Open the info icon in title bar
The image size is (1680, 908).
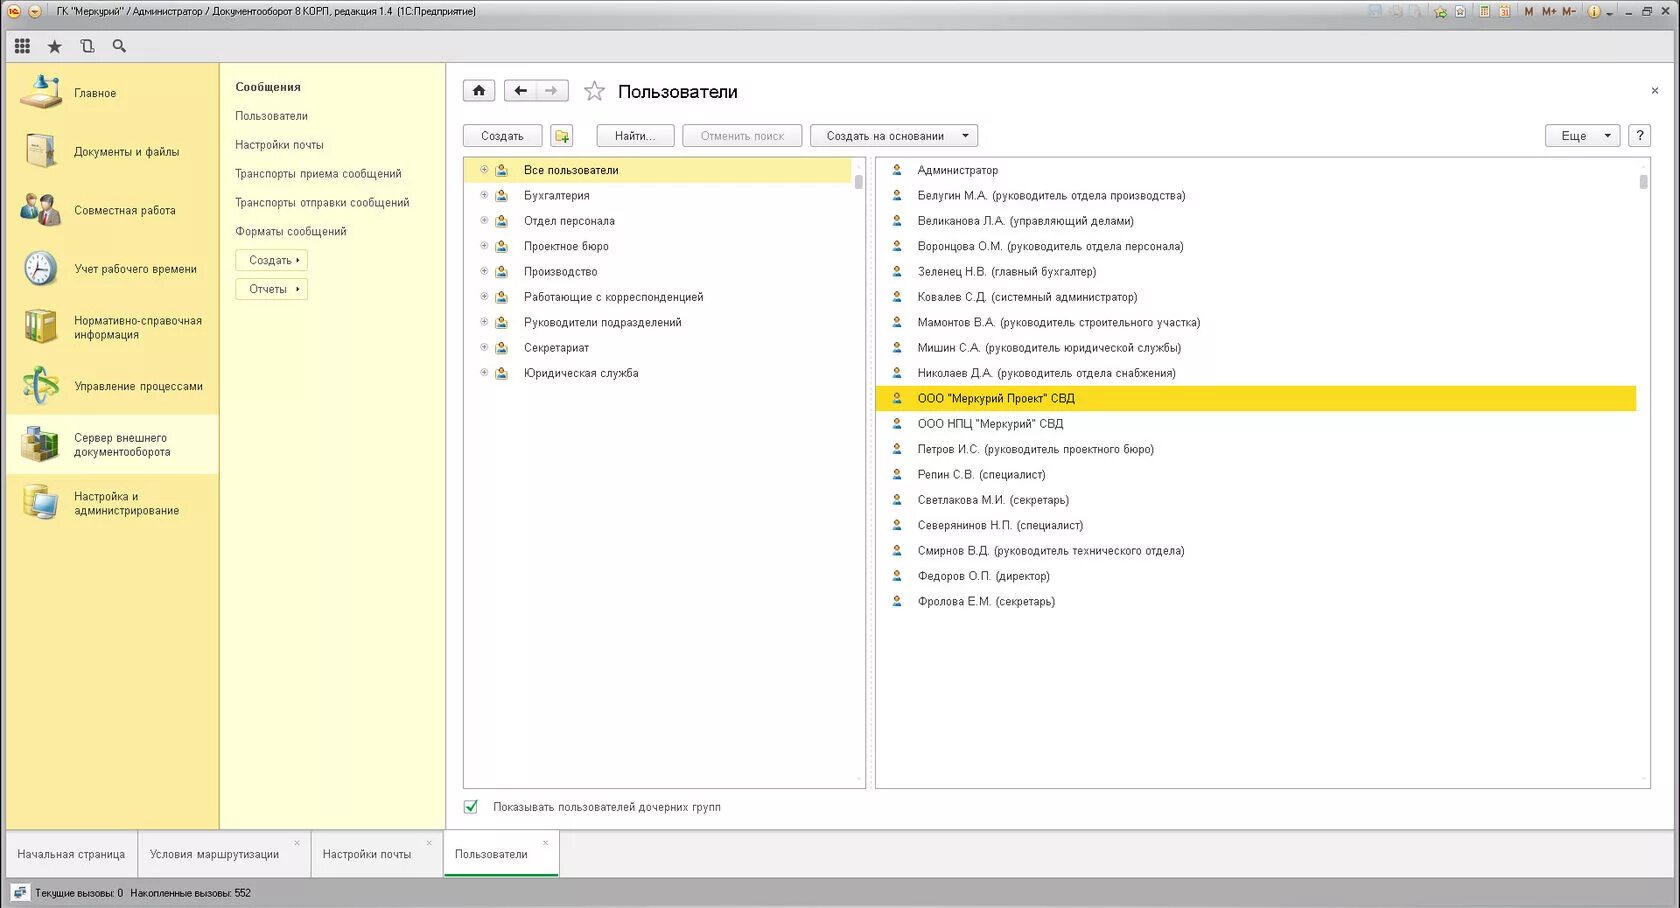pos(1594,12)
